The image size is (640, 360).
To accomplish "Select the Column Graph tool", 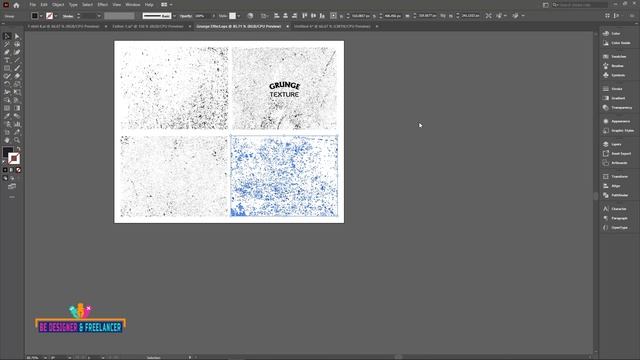I will (x=17, y=124).
